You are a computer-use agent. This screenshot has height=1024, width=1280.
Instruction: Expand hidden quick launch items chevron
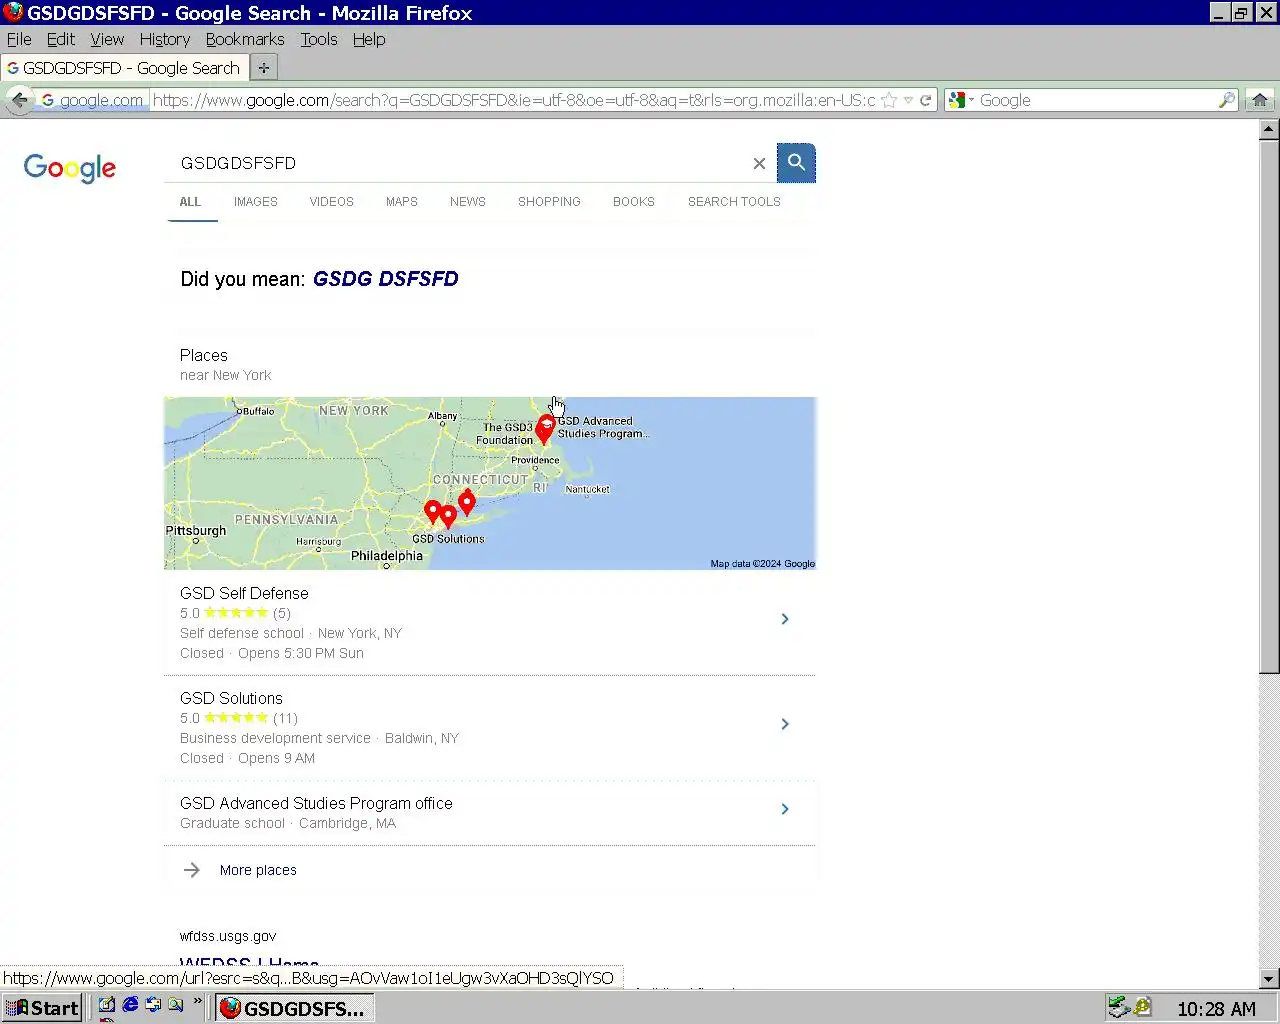pos(197,1001)
